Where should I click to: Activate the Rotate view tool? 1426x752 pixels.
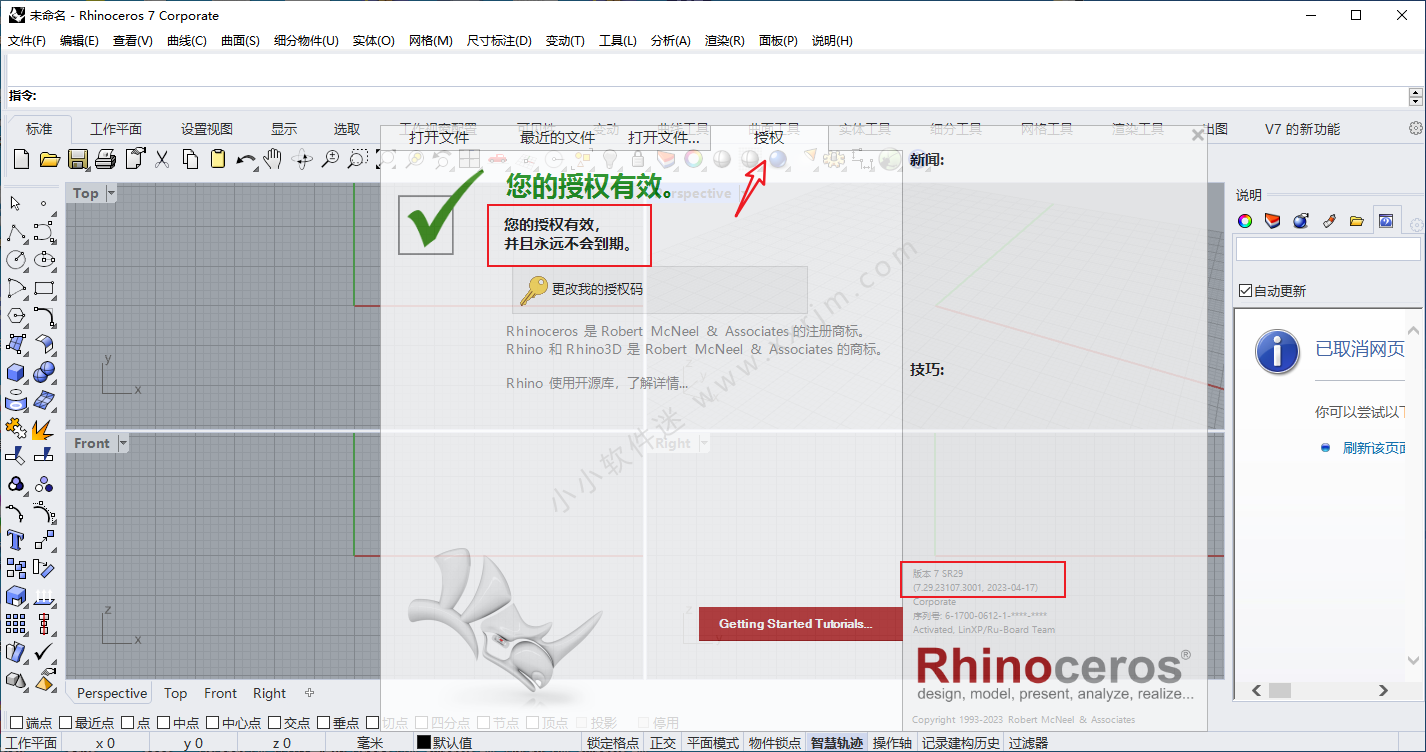pyautogui.click(x=301, y=158)
